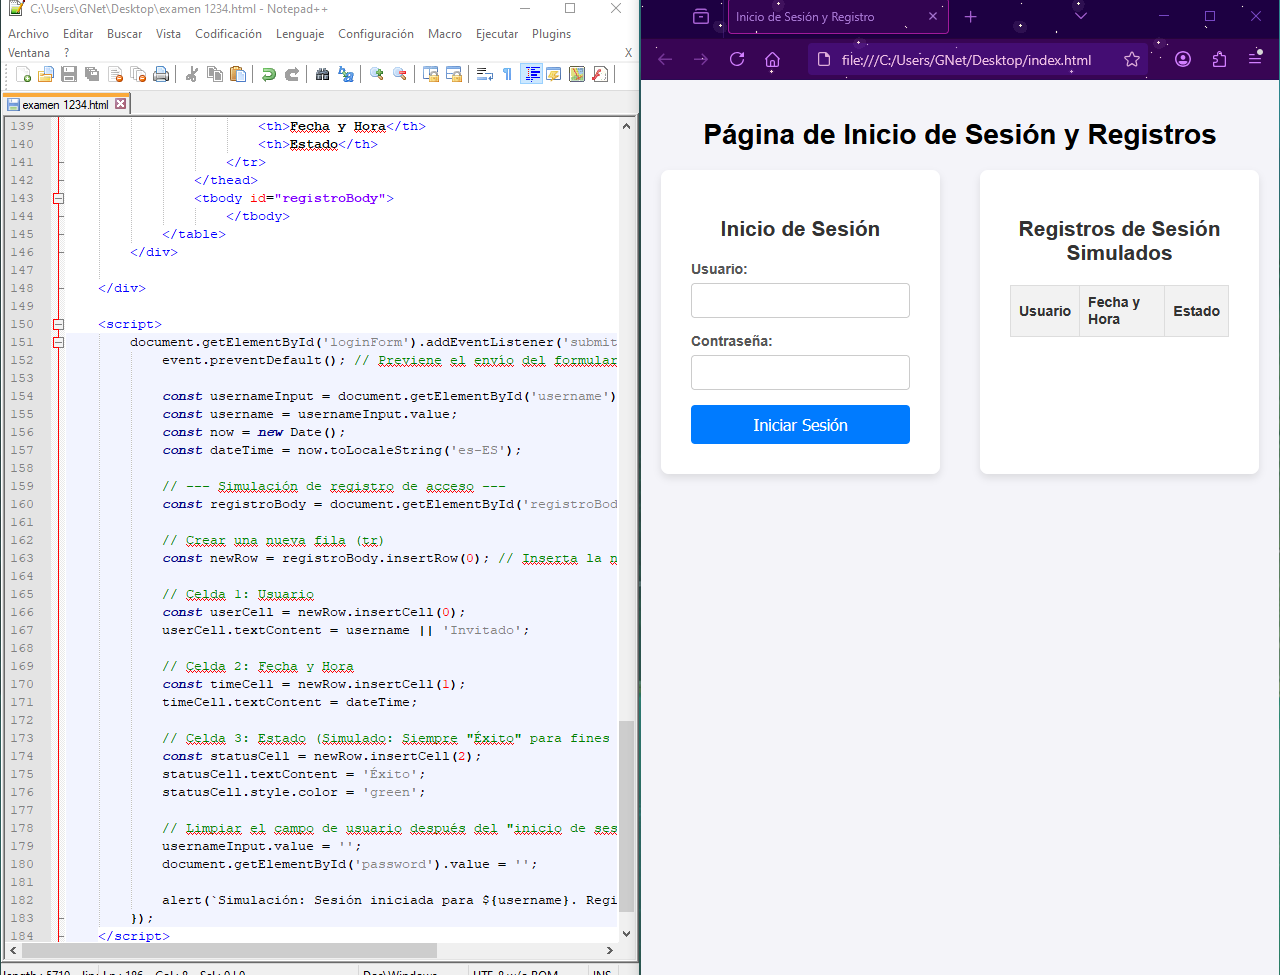Toggle Word Wrap in Notepad++ toolbar
1280x975 pixels.
click(485, 74)
